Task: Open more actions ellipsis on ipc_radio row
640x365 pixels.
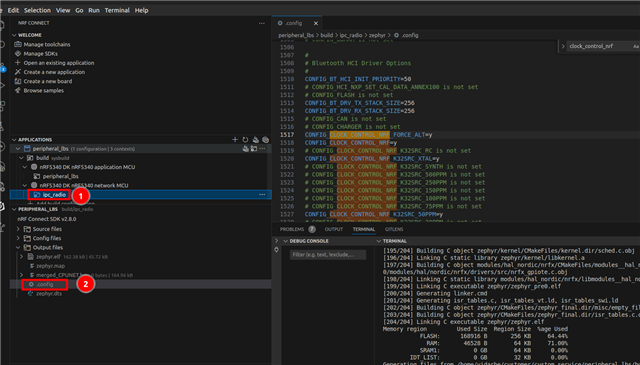Action: click(262, 195)
